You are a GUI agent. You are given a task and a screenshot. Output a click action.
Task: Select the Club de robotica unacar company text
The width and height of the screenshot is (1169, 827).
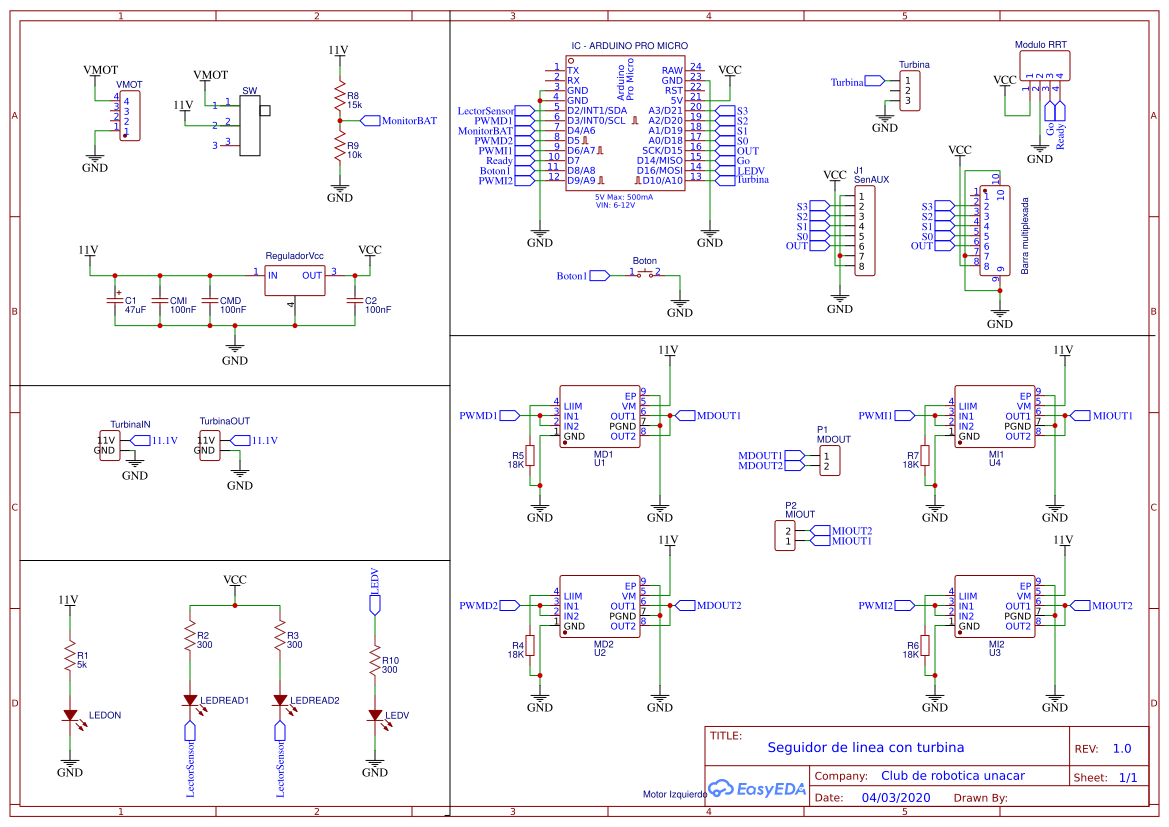(x=952, y=775)
